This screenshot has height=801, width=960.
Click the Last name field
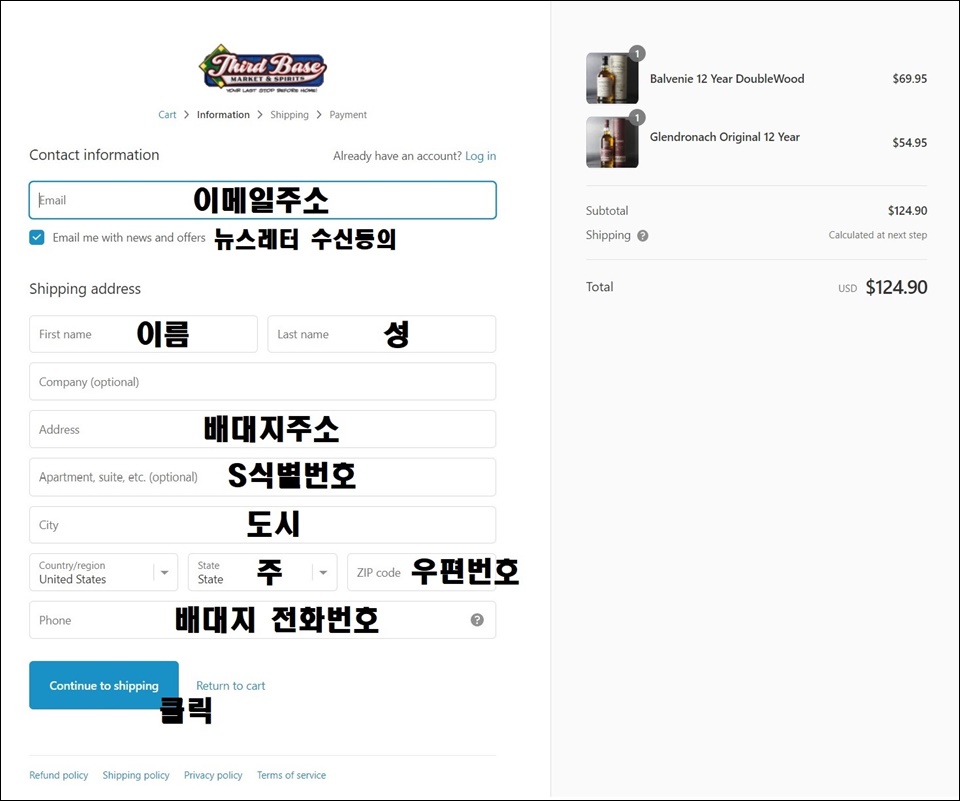[381, 334]
